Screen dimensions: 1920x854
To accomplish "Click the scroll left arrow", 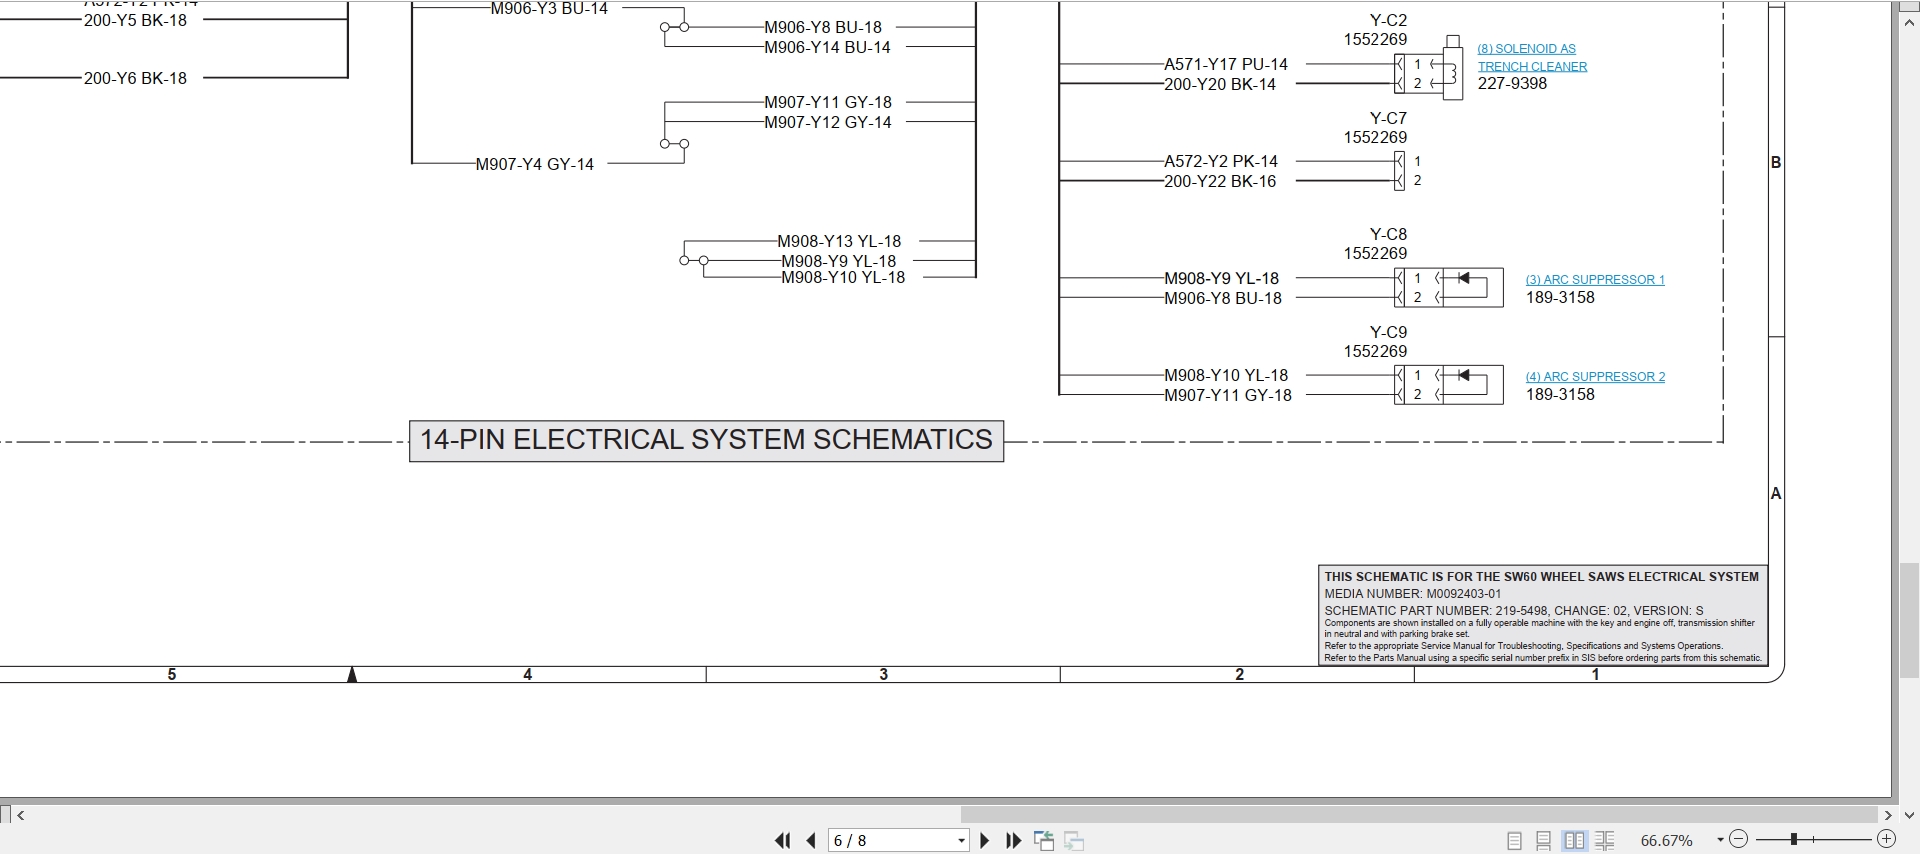I will pyautogui.click(x=21, y=815).
